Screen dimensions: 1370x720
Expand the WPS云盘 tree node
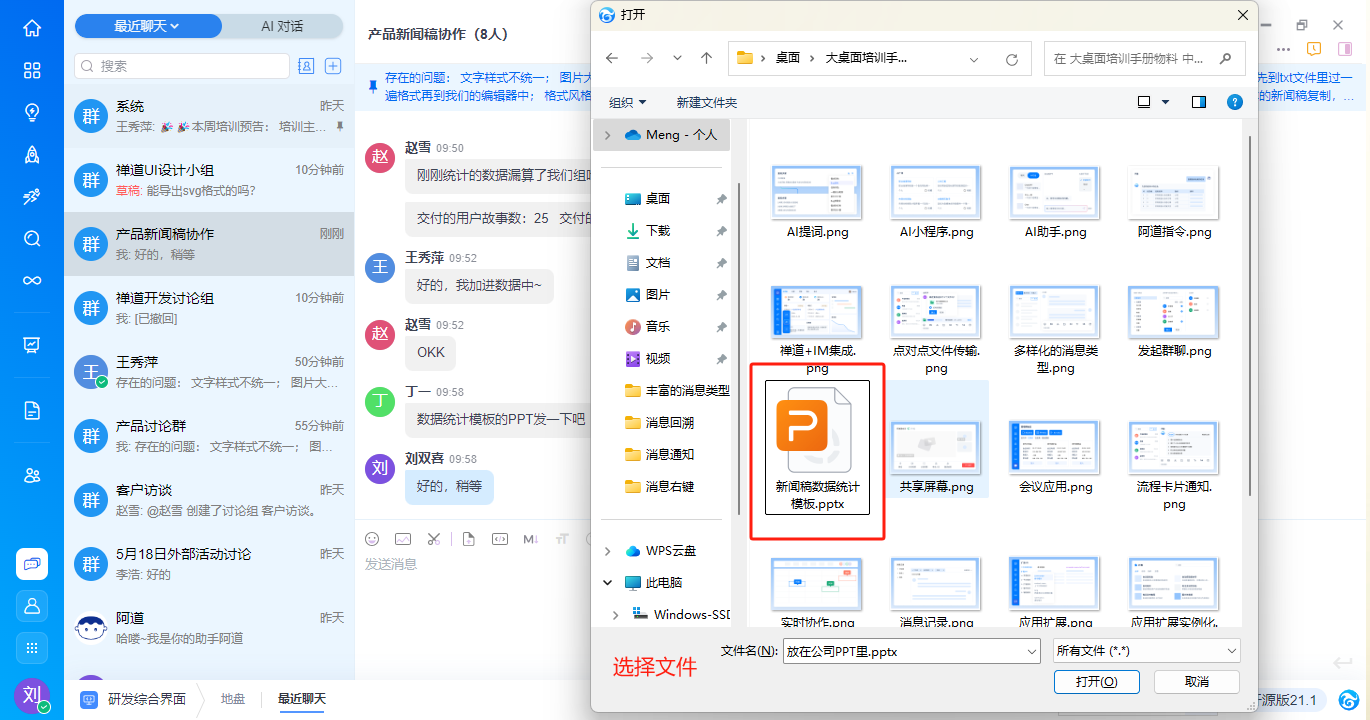coord(608,551)
